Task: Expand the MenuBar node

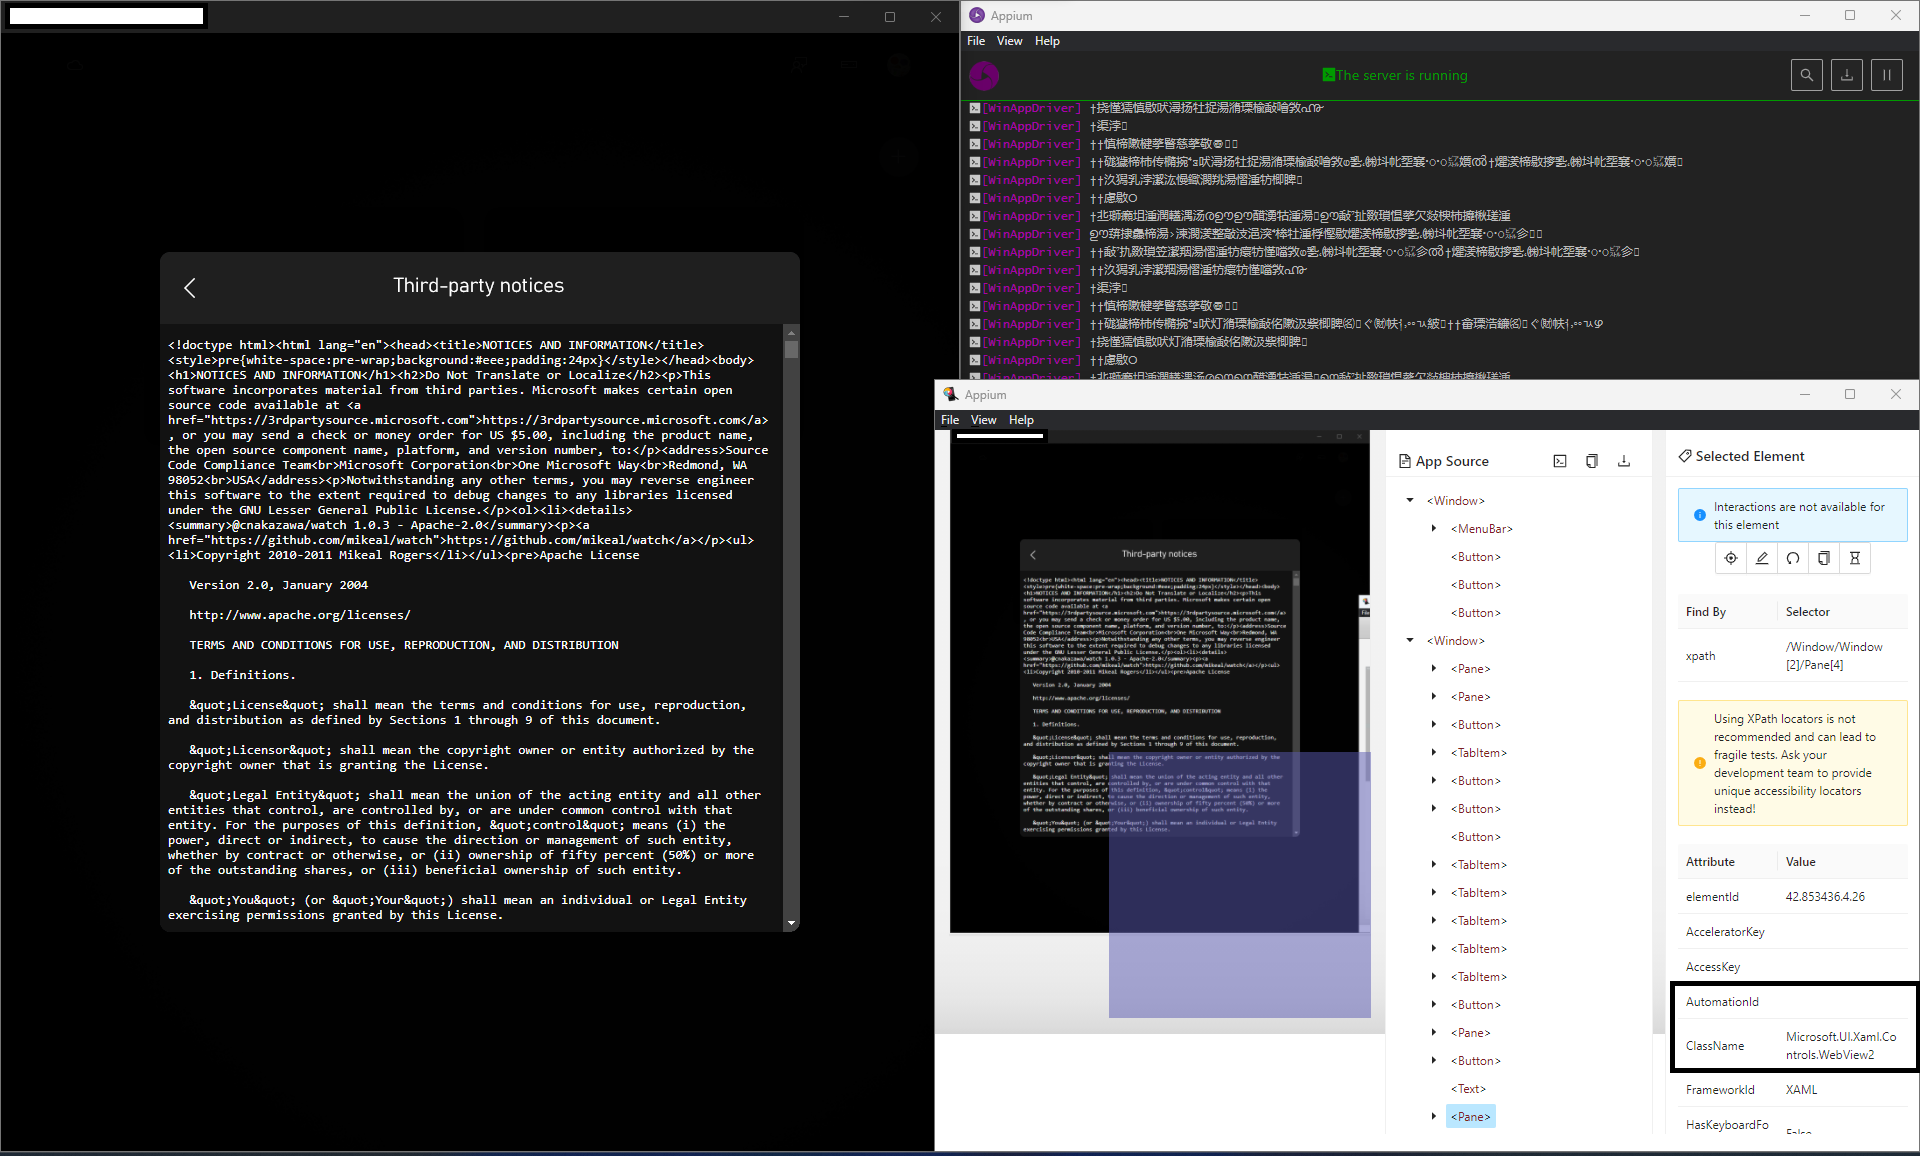Action: pyautogui.click(x=1434, y=528)
